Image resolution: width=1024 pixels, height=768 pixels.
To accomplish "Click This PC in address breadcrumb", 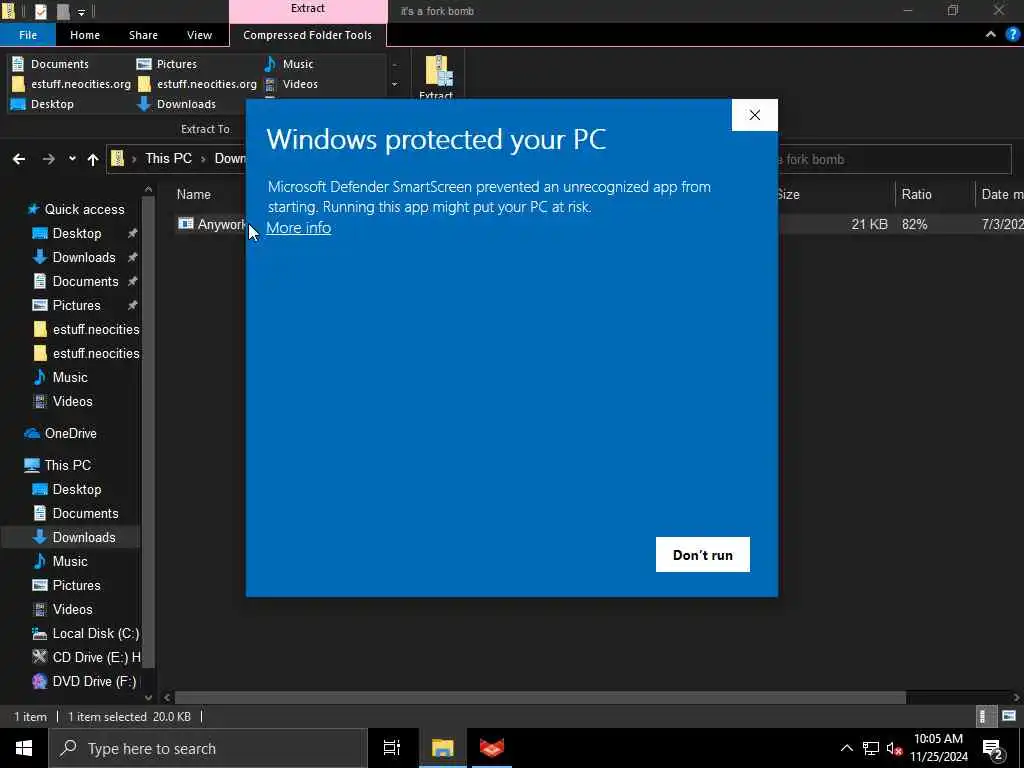I will [168, 159].
